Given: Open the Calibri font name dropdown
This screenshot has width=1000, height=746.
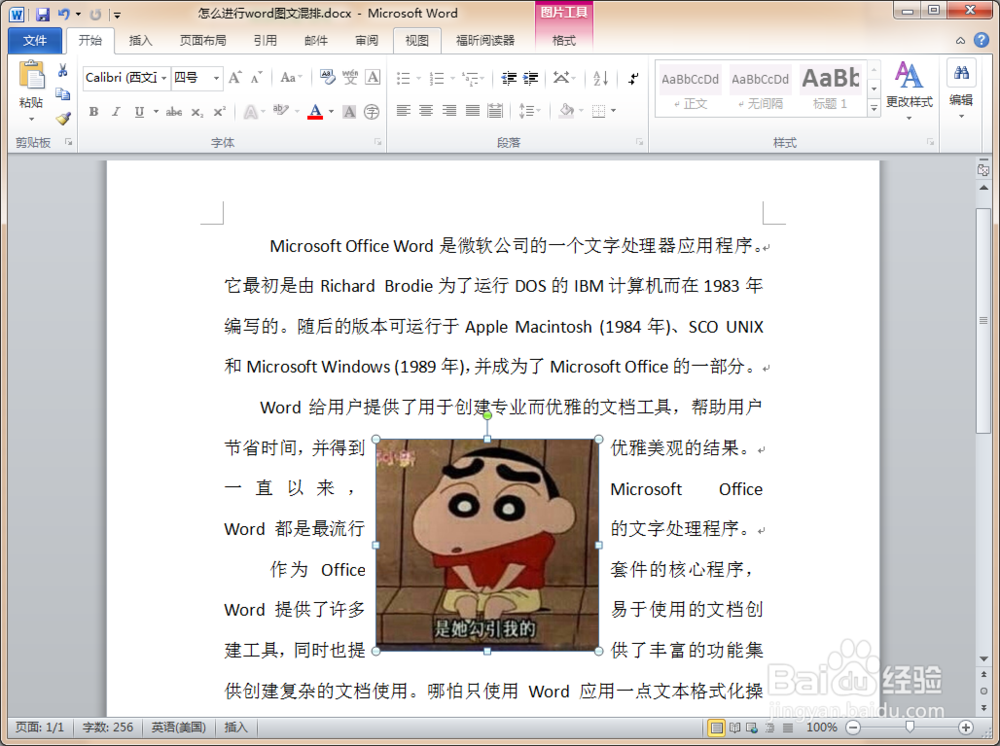Looking at the screenshot, I should pyautogui.click(x=163, y=78).
